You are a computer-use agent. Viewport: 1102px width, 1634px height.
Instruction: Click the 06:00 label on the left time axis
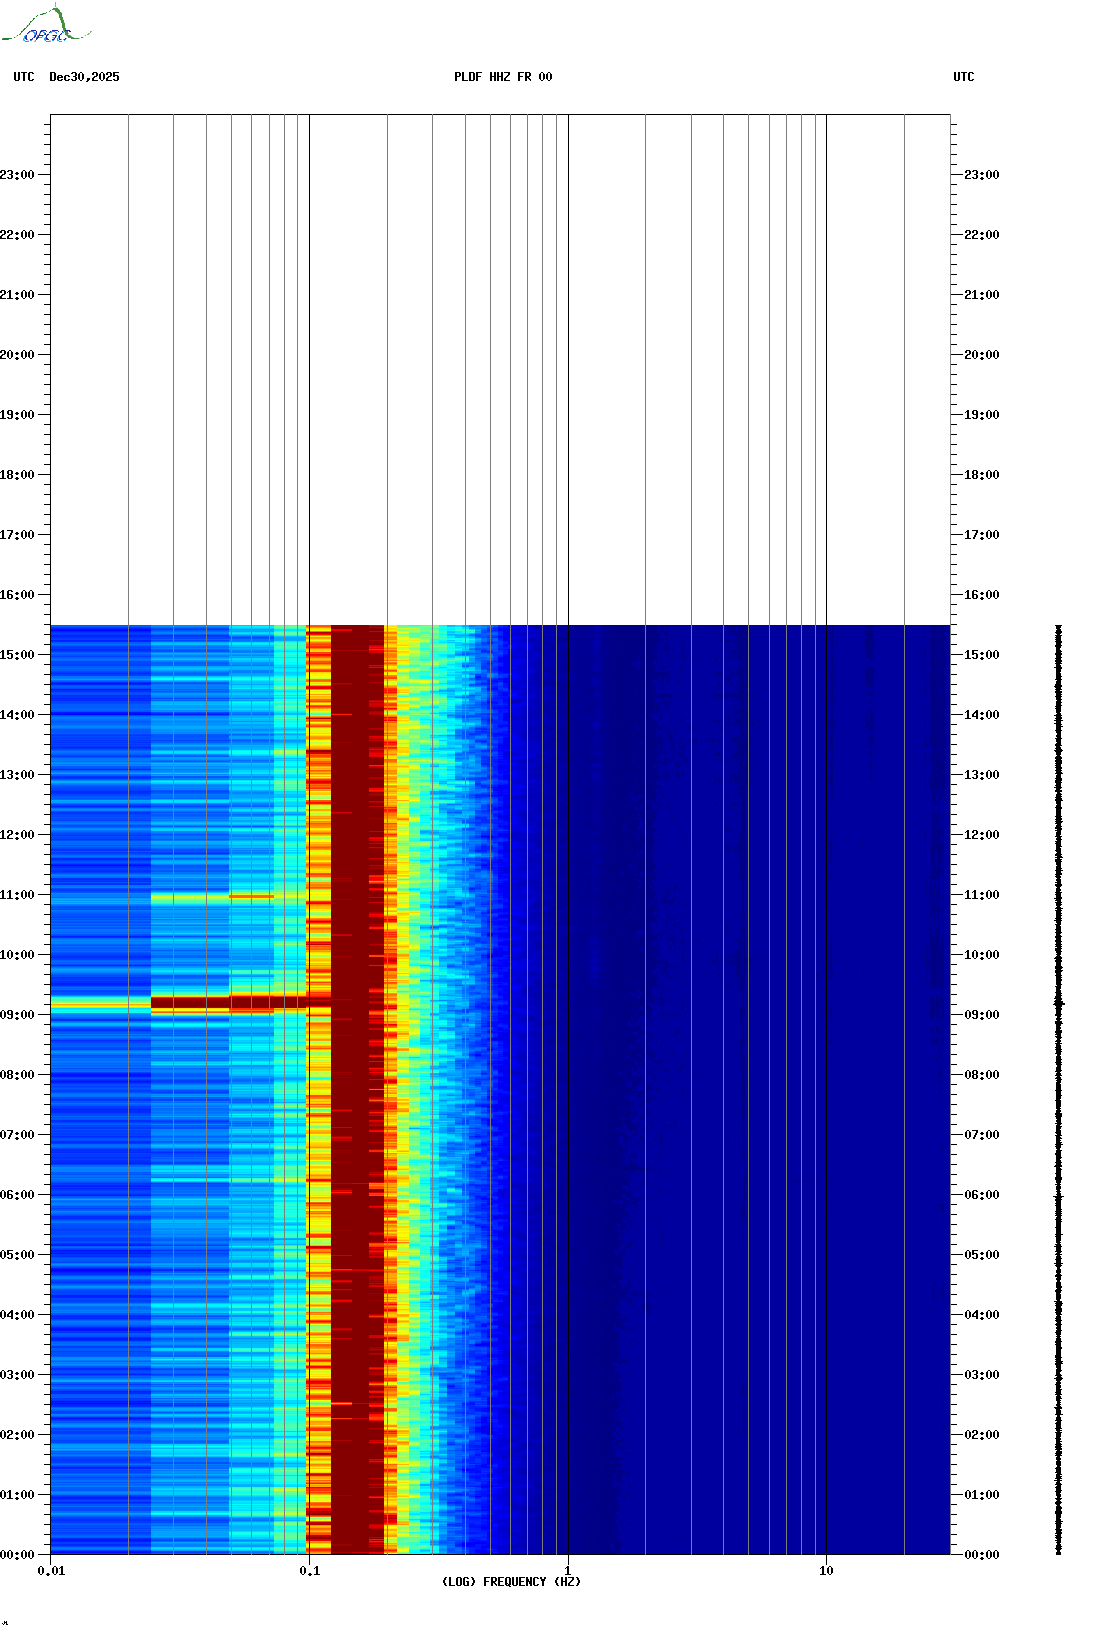17,1195
